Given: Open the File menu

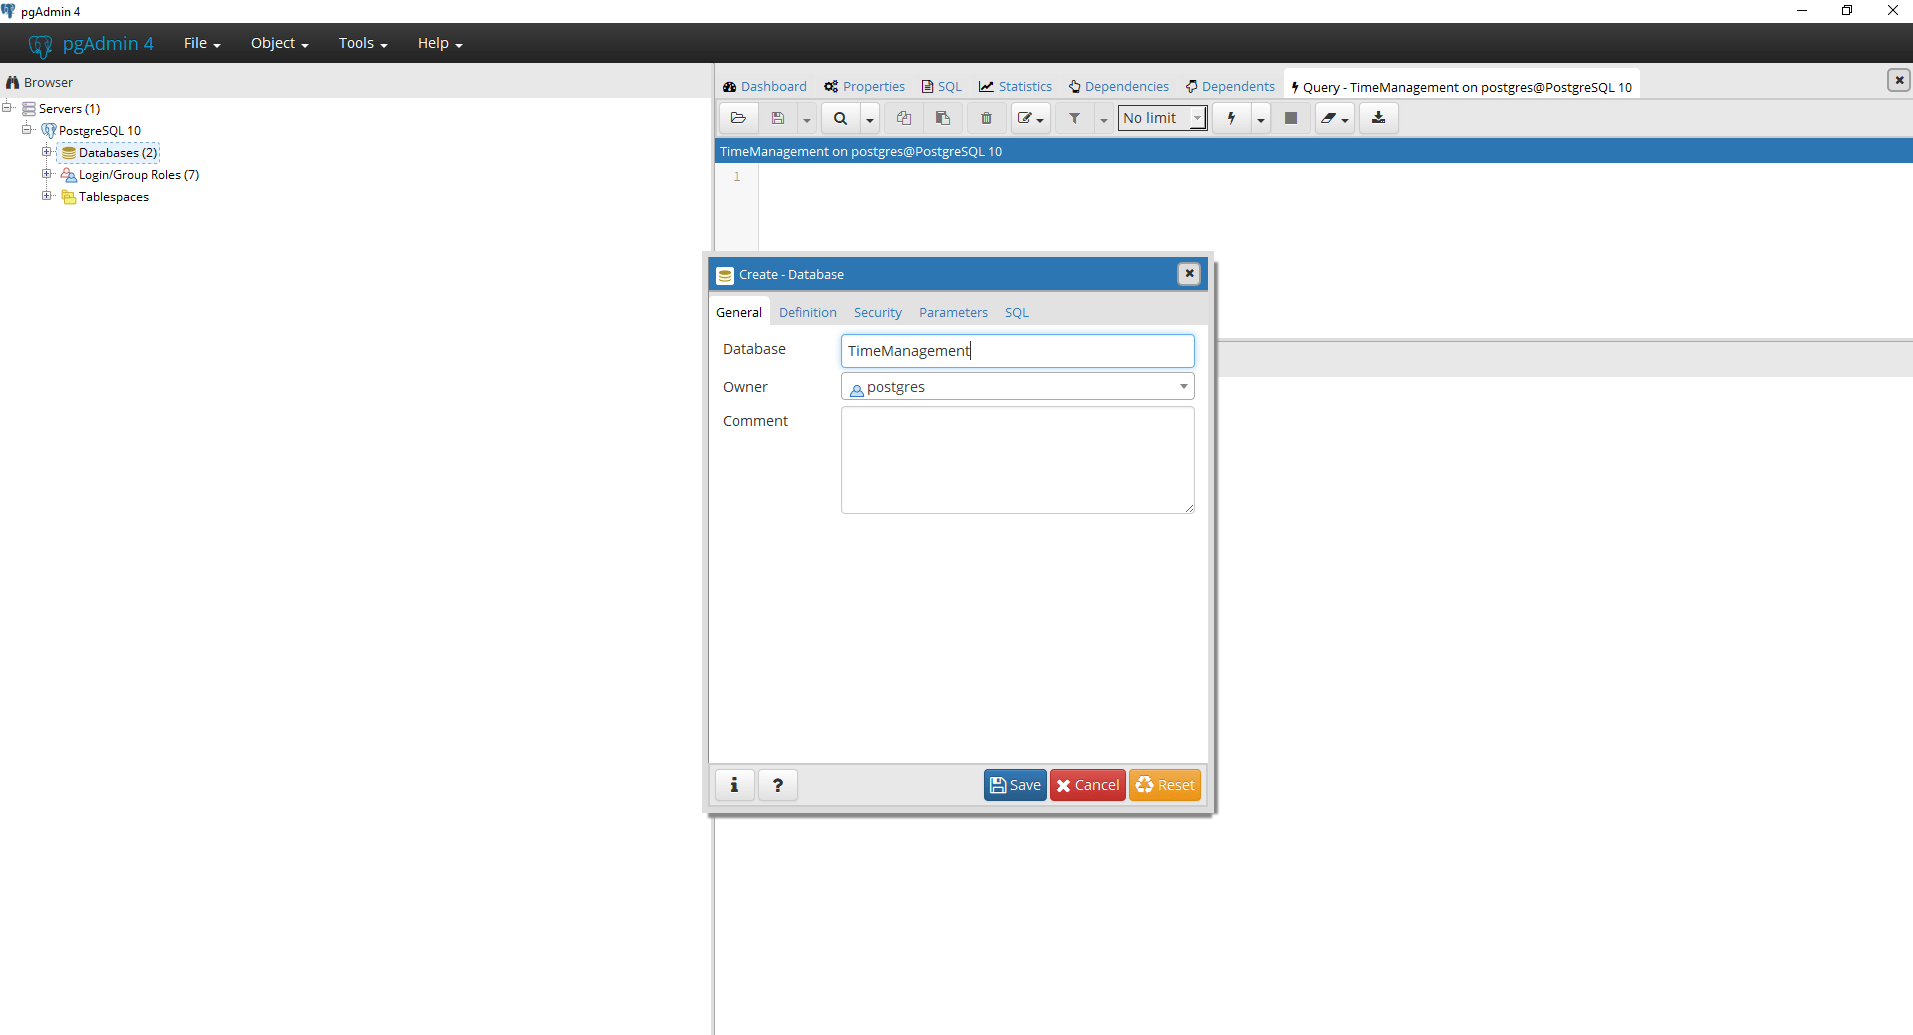Looking at the screenshot, I should tap(202, 43).
